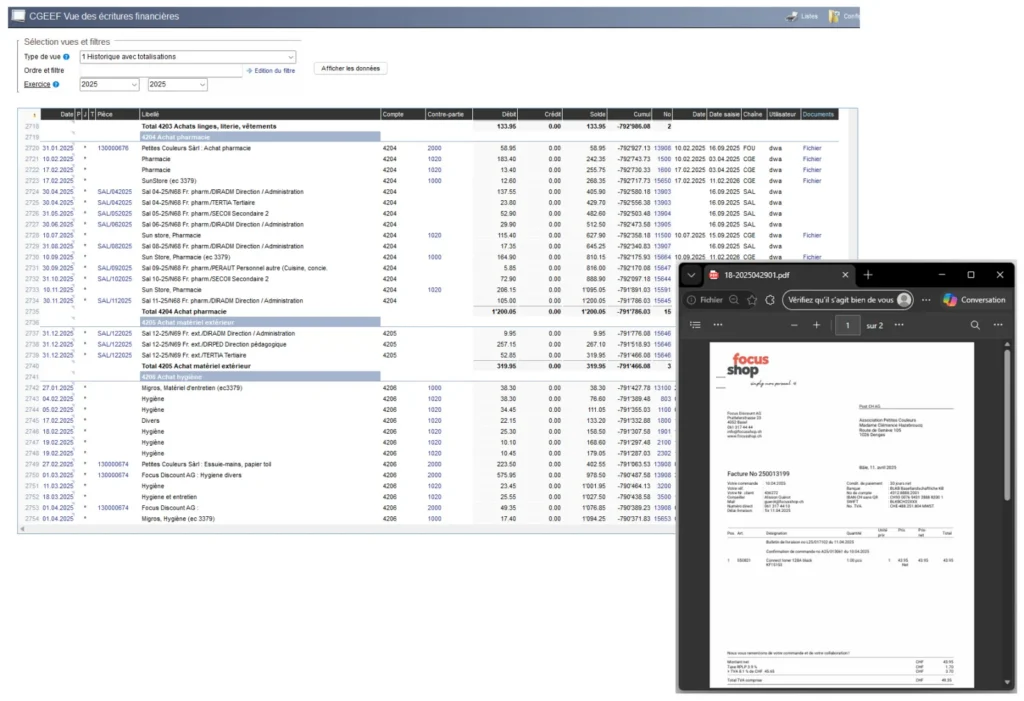The width and height of the screenshot is (1024, 701).
Task: Click the underlined Exercice label link
Action: [37, 84]
